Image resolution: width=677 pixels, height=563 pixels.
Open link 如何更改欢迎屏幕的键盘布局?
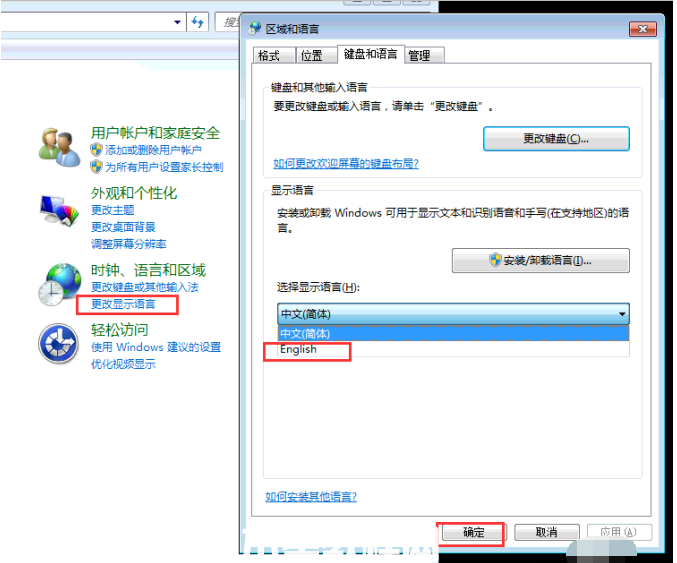(346, 164)
